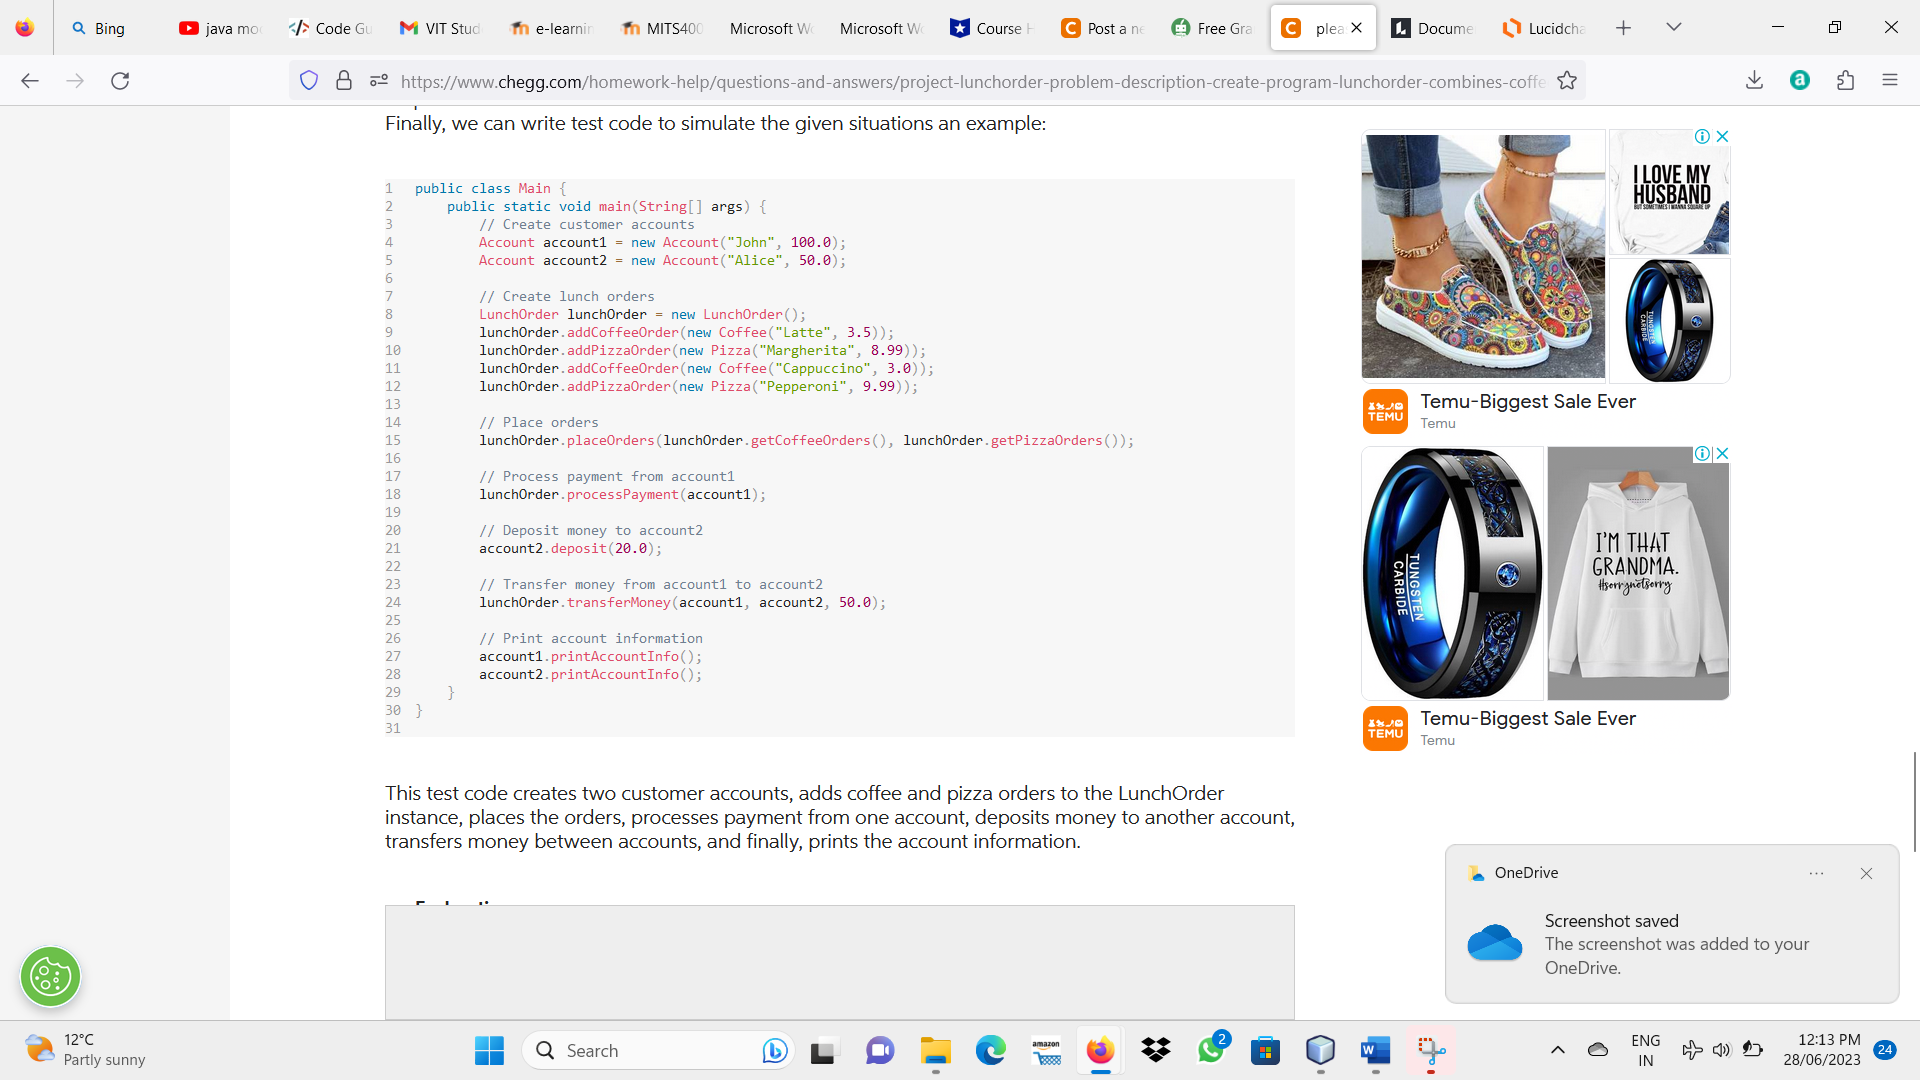Bookmark this page with the star icon
The width and height of the screenshot is (1920, 1080).
[x=1567, y=80]
